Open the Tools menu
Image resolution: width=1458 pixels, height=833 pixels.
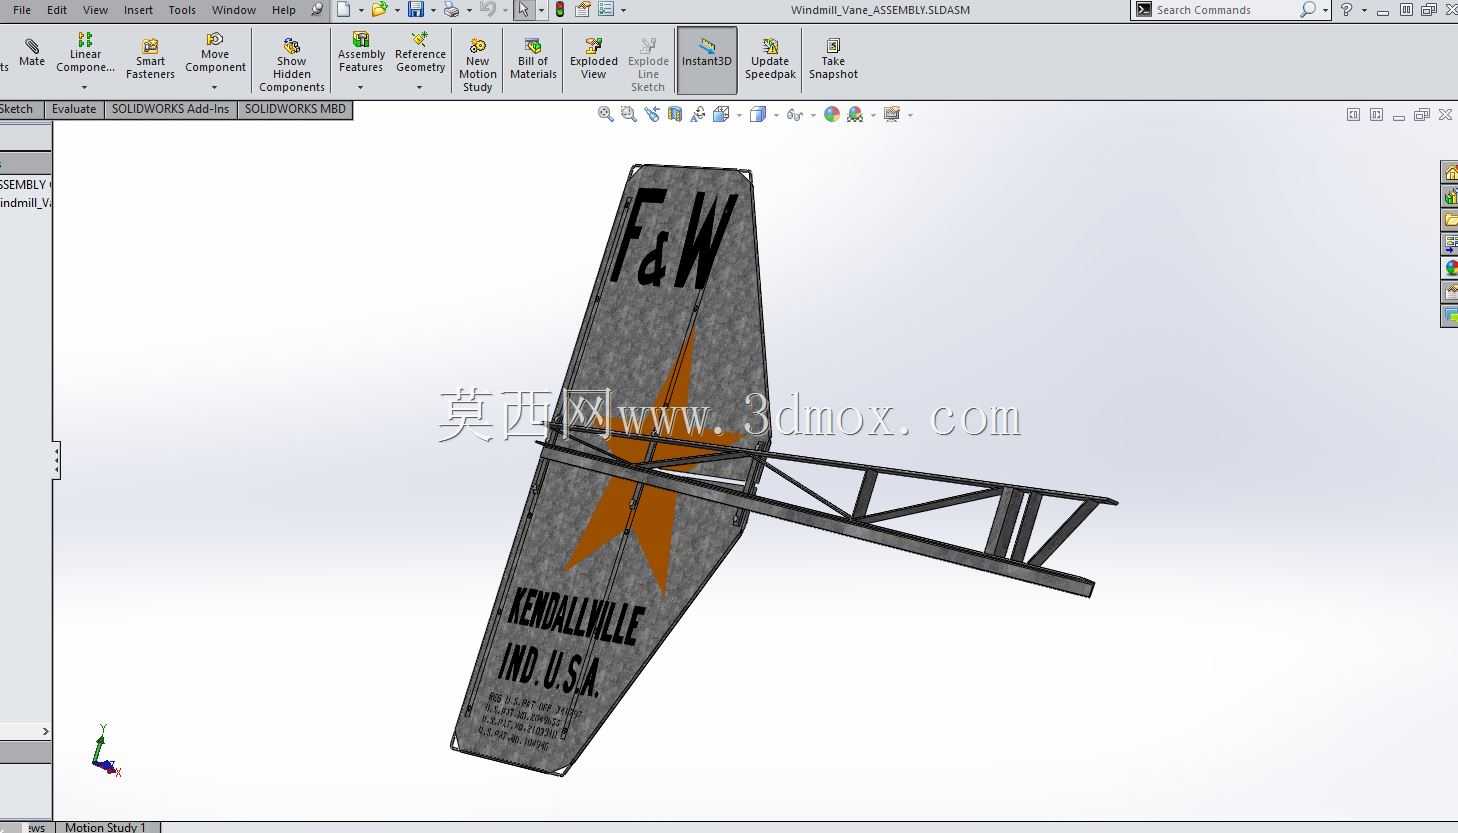(x=182, y=10)
